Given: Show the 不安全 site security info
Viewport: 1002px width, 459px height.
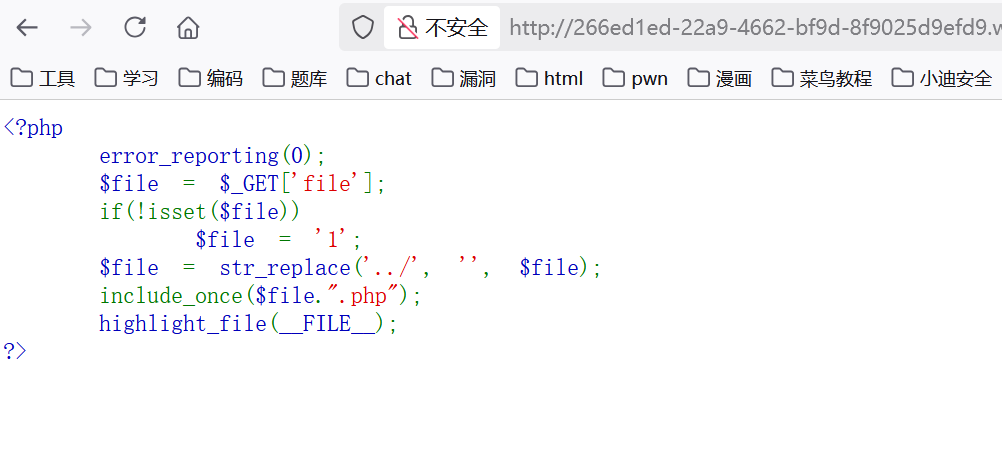Looking at the screenshot, I should (x=442, y=27).
